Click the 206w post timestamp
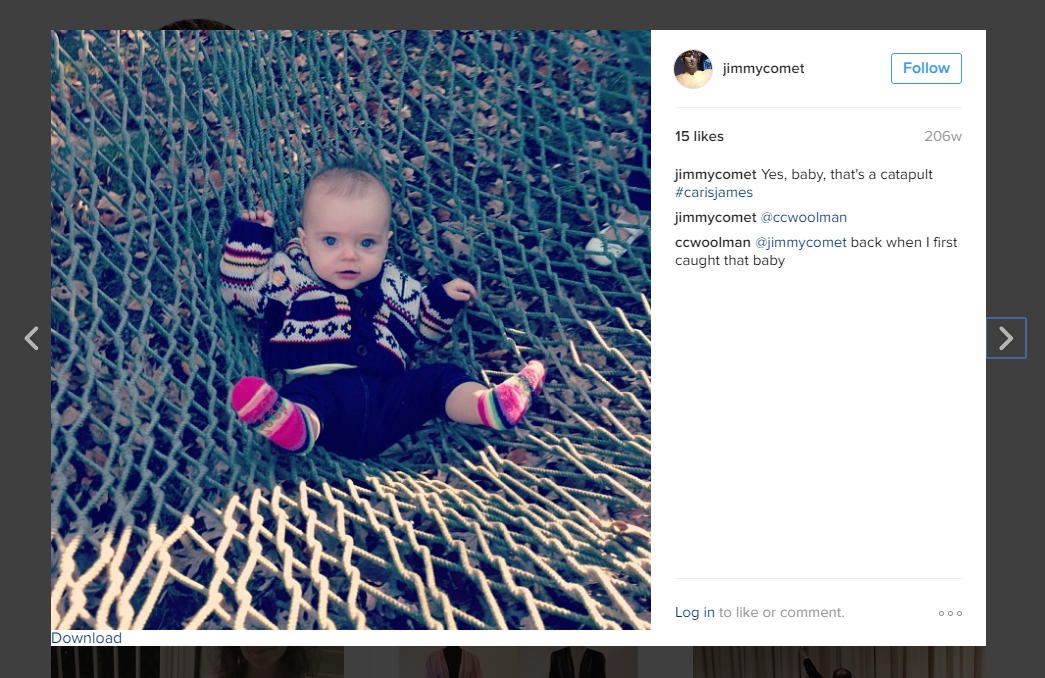 942,136
